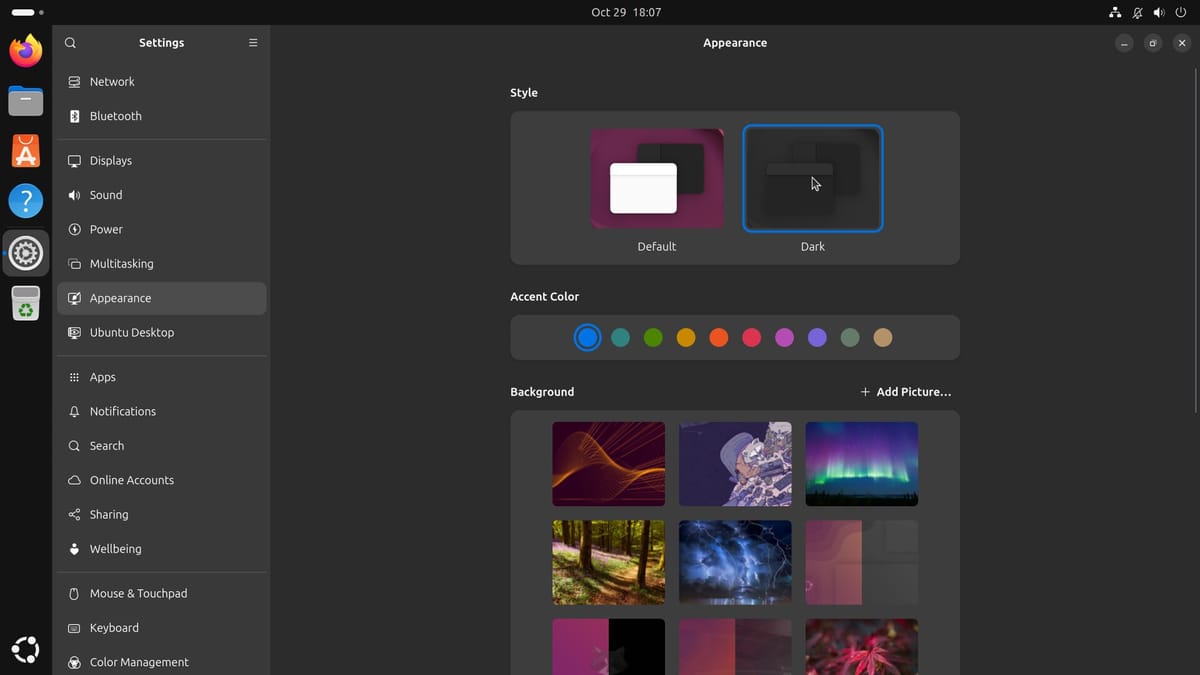Screen dimensions: 1200x675
Task: Click the muted notifications bell in top bar
Action: click(x=1137, y=12)
